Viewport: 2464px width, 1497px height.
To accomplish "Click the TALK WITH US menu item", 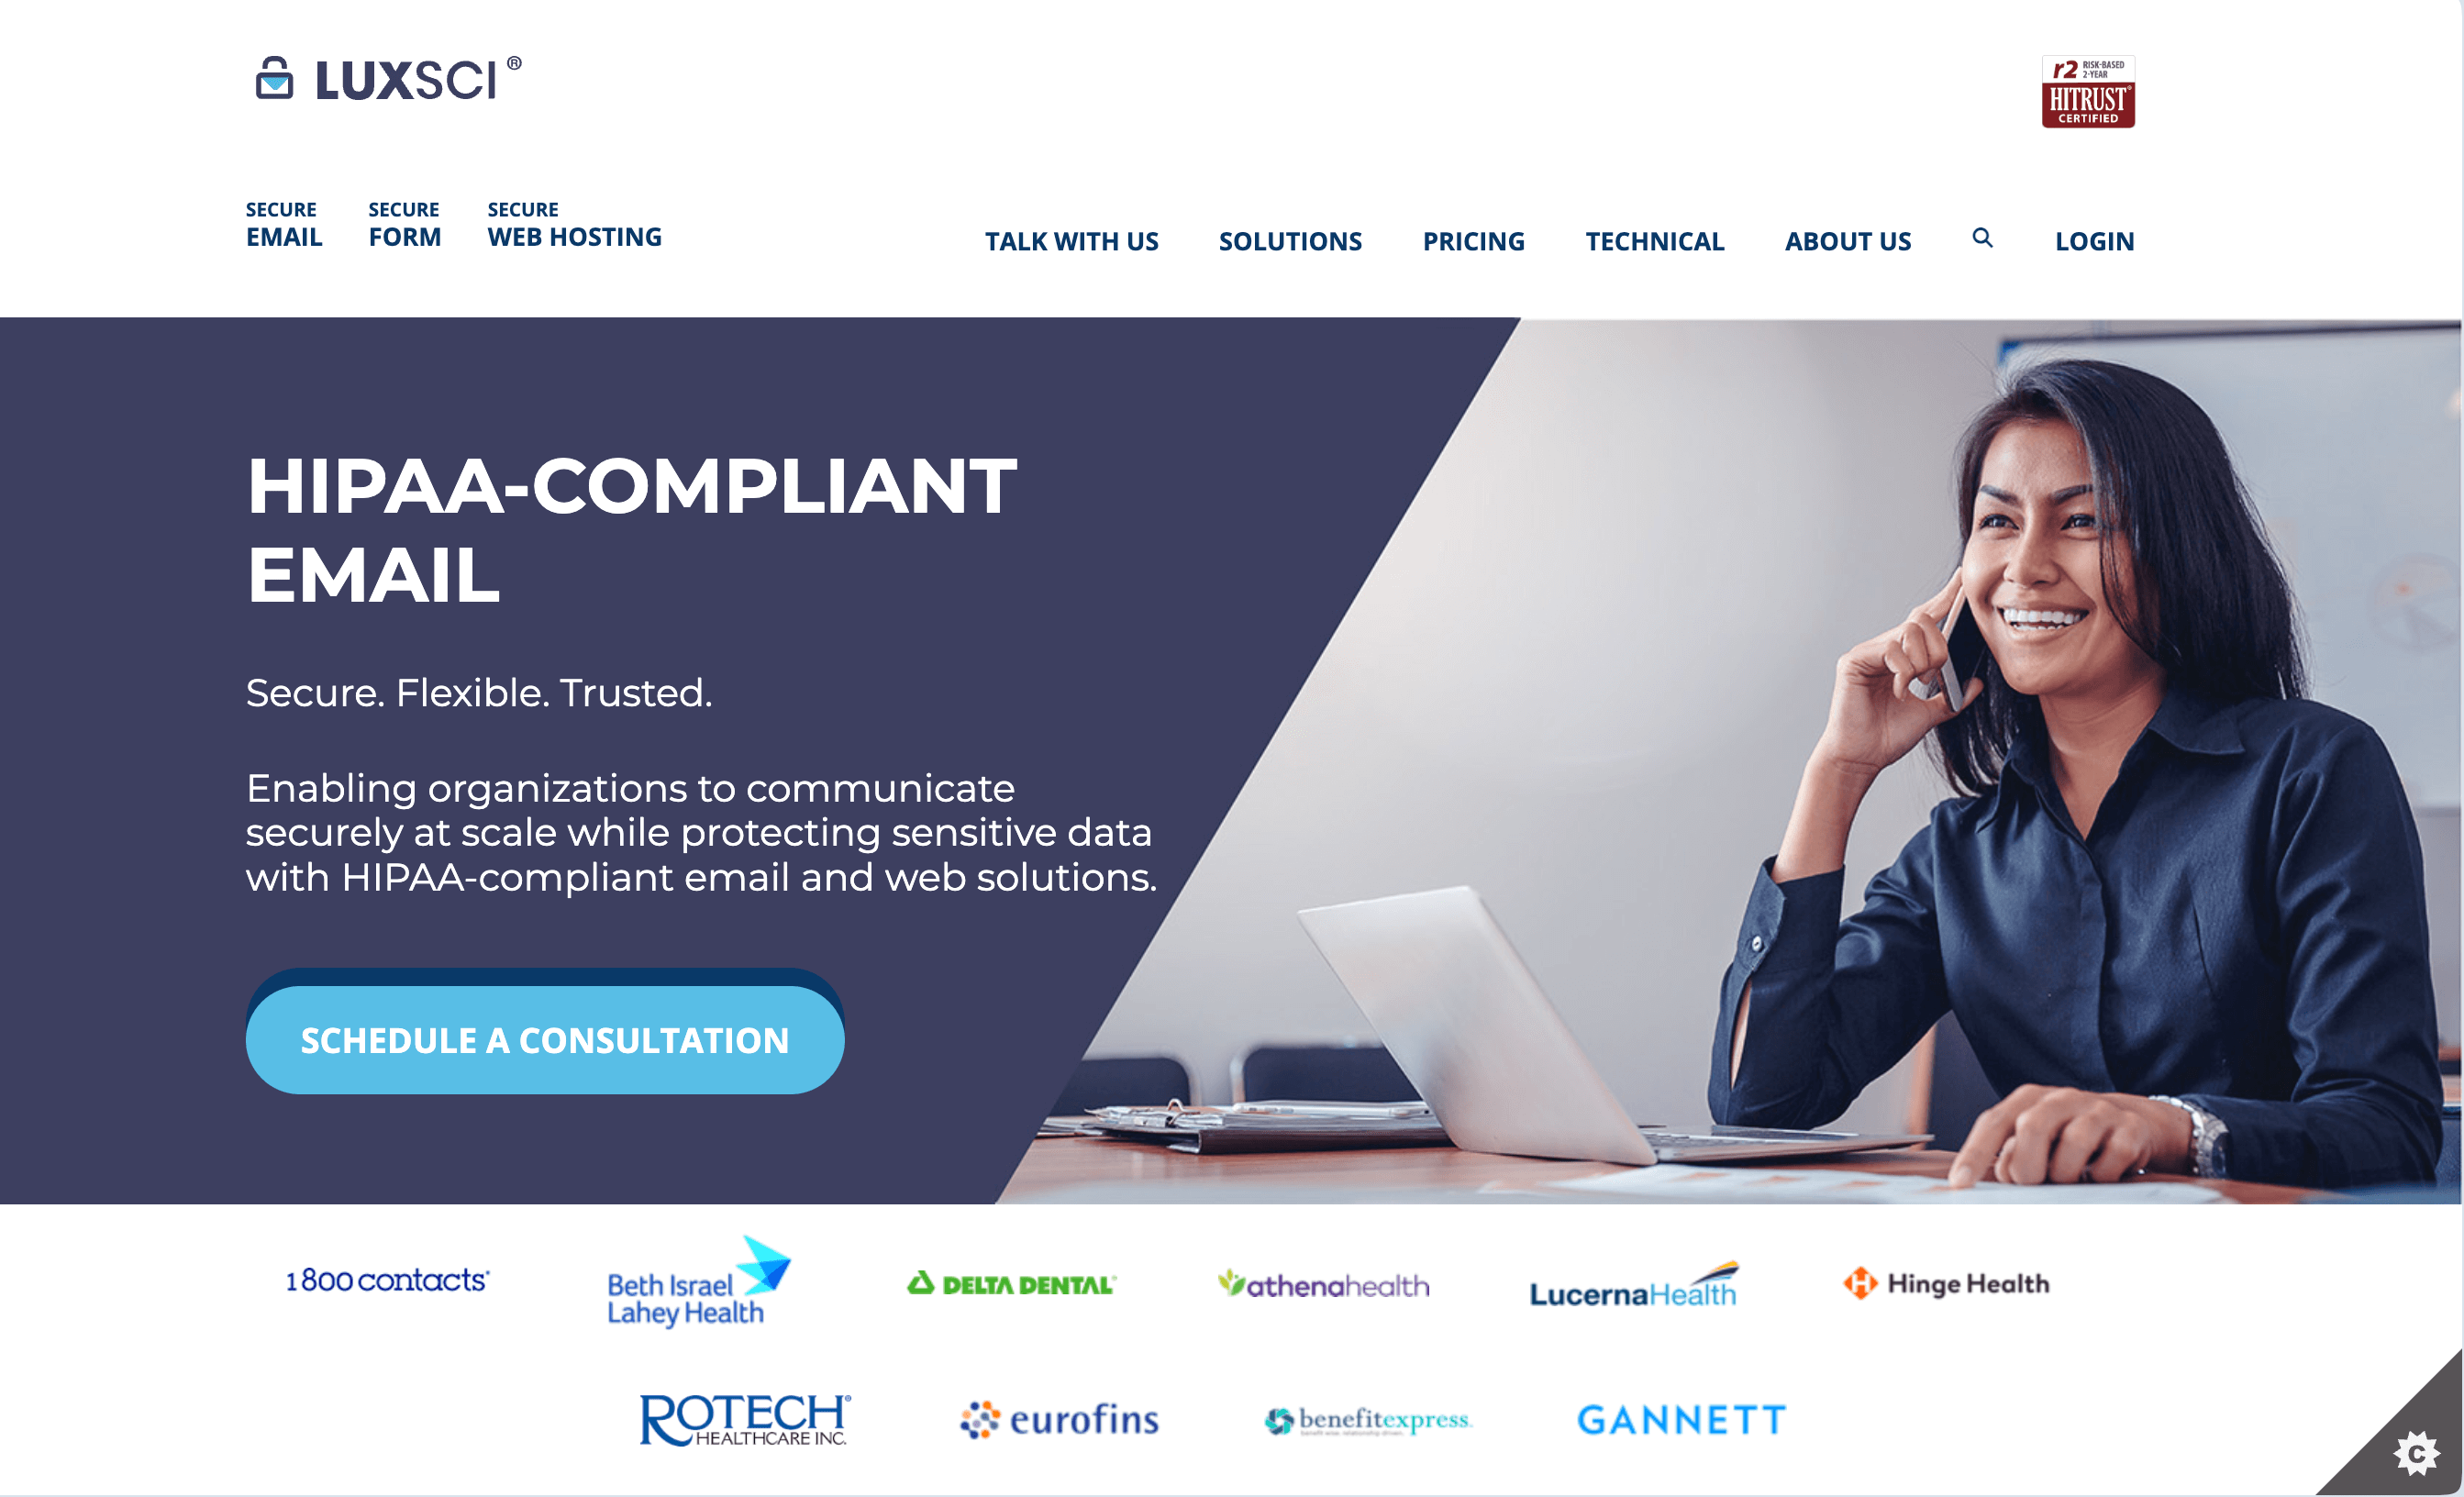I will click(1070, 239).
